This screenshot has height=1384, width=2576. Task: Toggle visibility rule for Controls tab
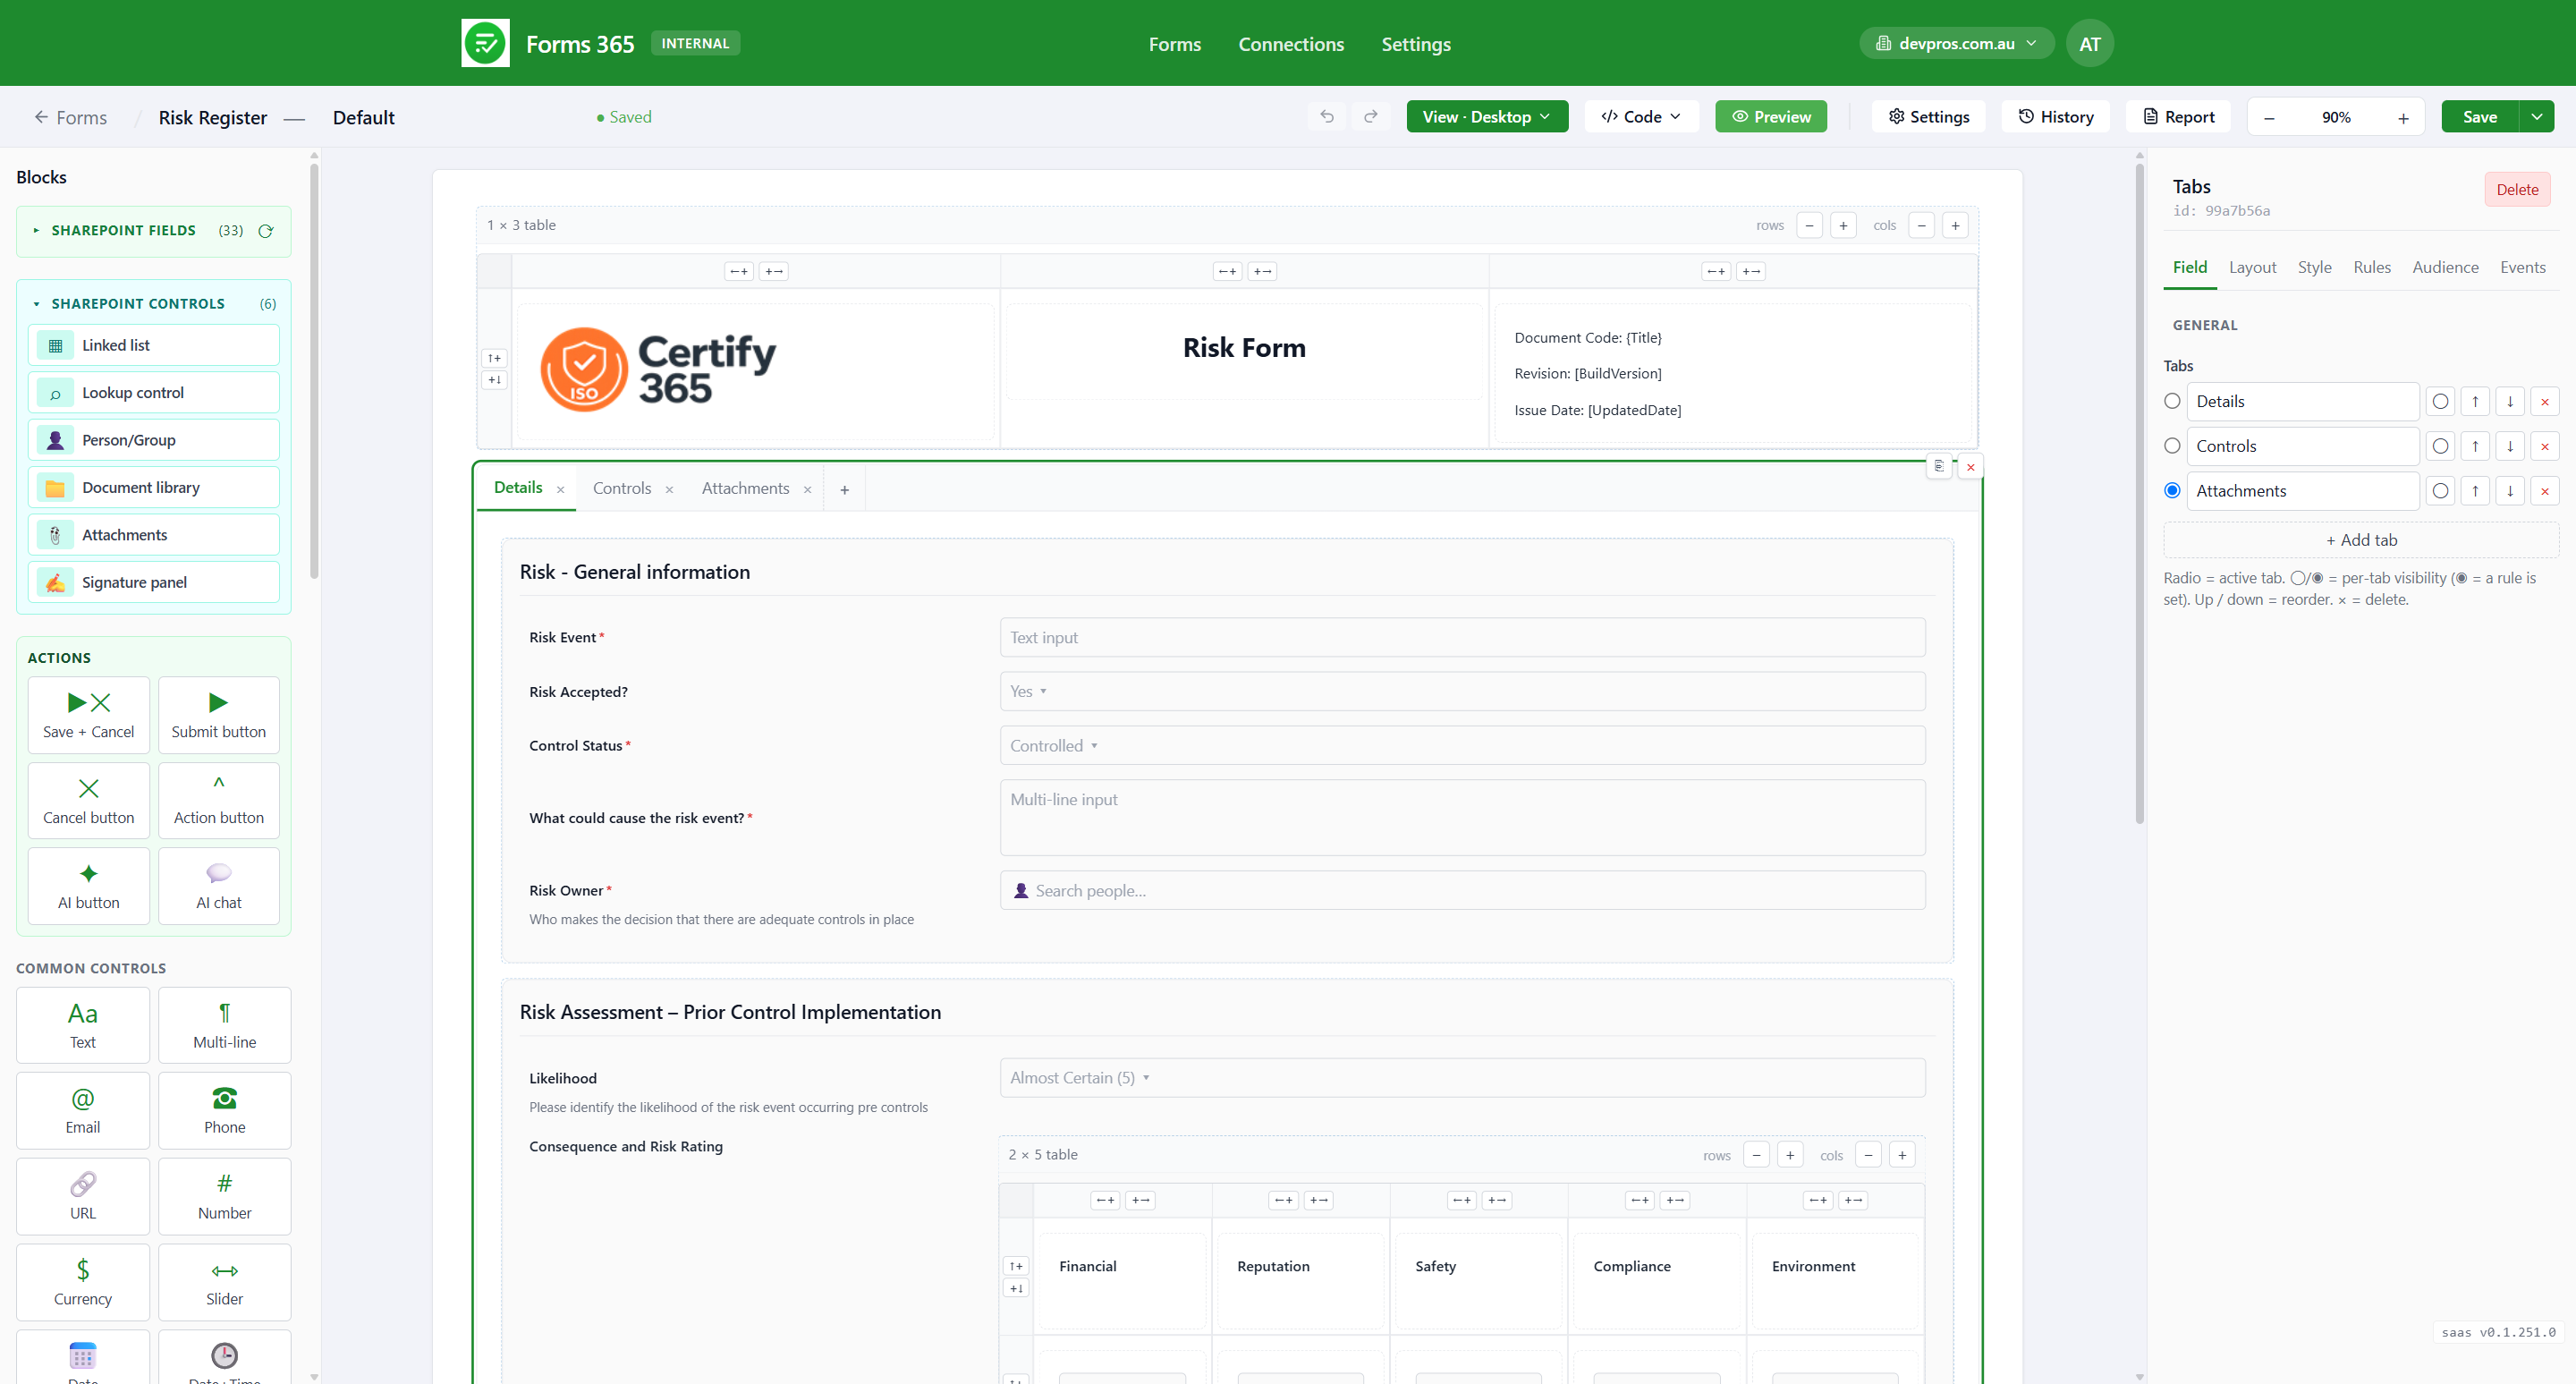coord(2441,446)
